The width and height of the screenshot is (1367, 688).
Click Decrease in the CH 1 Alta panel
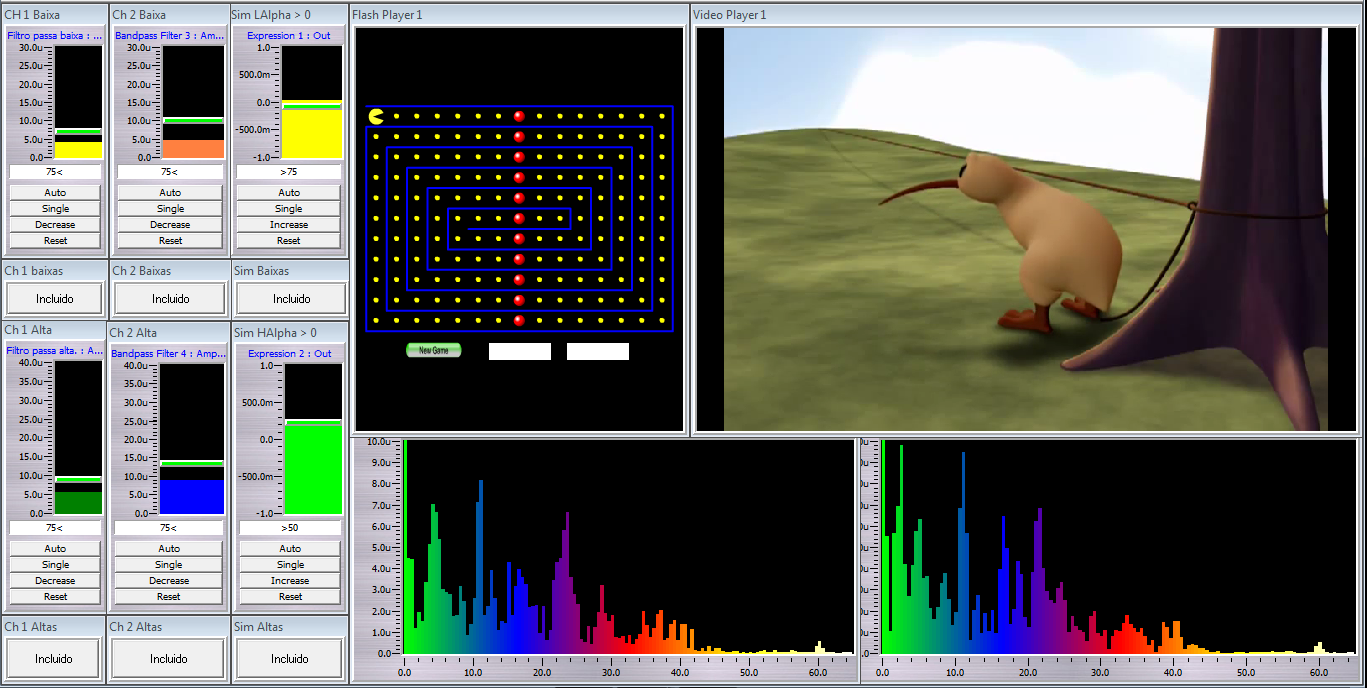coord(55,580)
